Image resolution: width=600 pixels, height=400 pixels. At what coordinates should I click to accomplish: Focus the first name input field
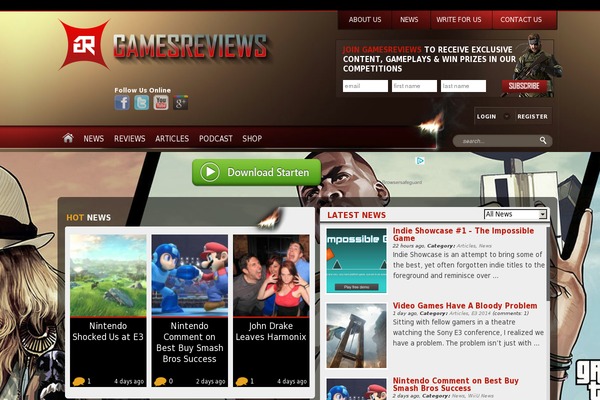[414, 86]
